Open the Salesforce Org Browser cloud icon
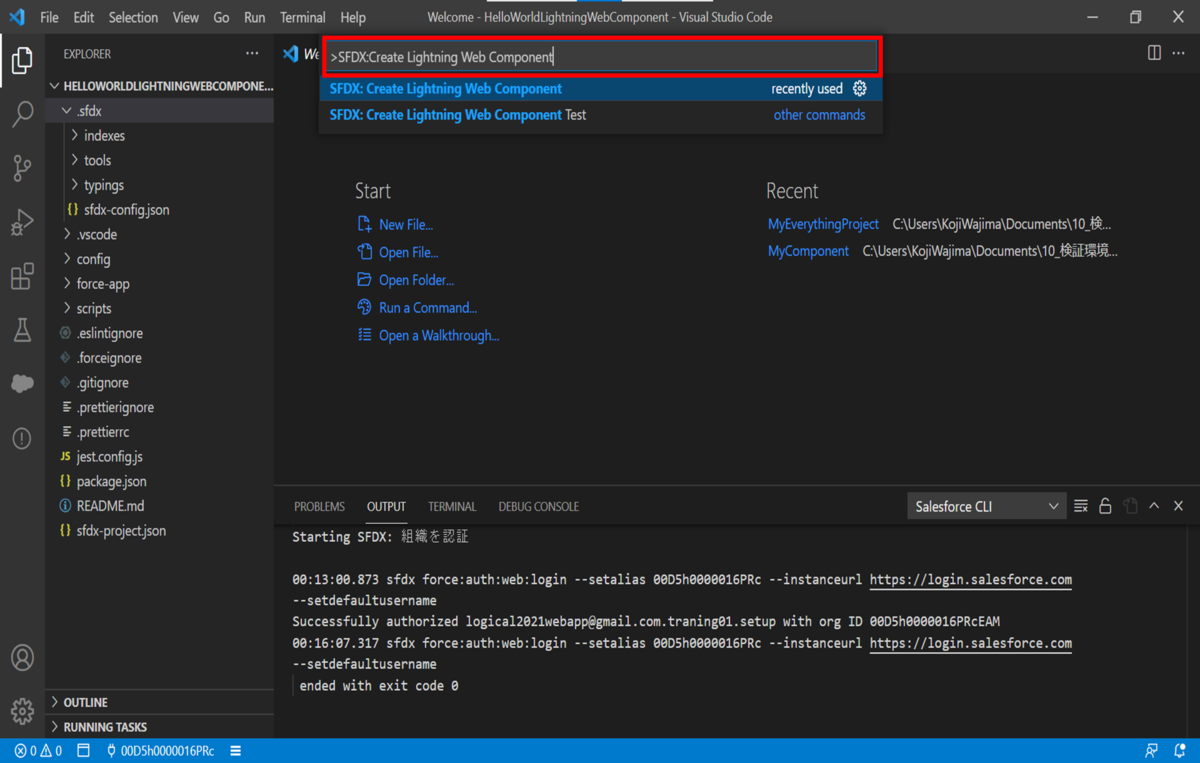Screen dimensions: 1200x763 click(x=22, y=384)
